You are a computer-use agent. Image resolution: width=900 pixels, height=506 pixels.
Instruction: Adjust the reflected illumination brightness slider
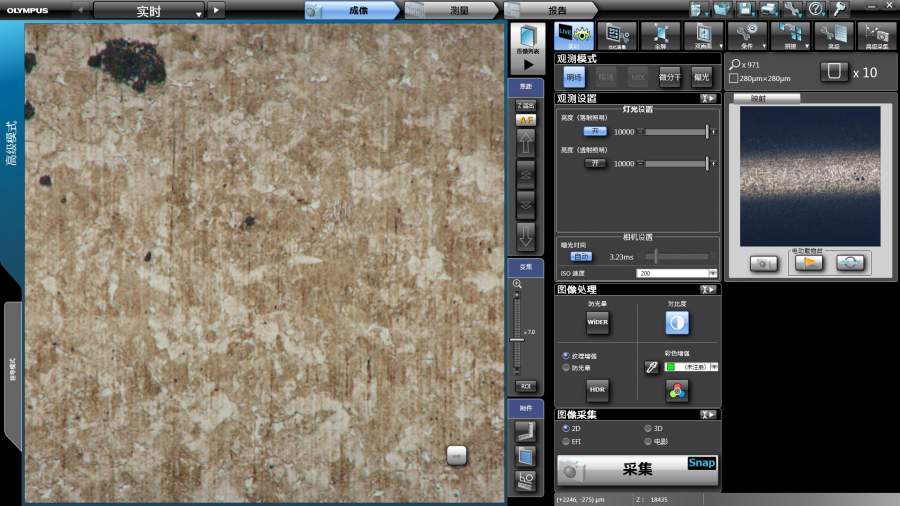coord(677,131)
